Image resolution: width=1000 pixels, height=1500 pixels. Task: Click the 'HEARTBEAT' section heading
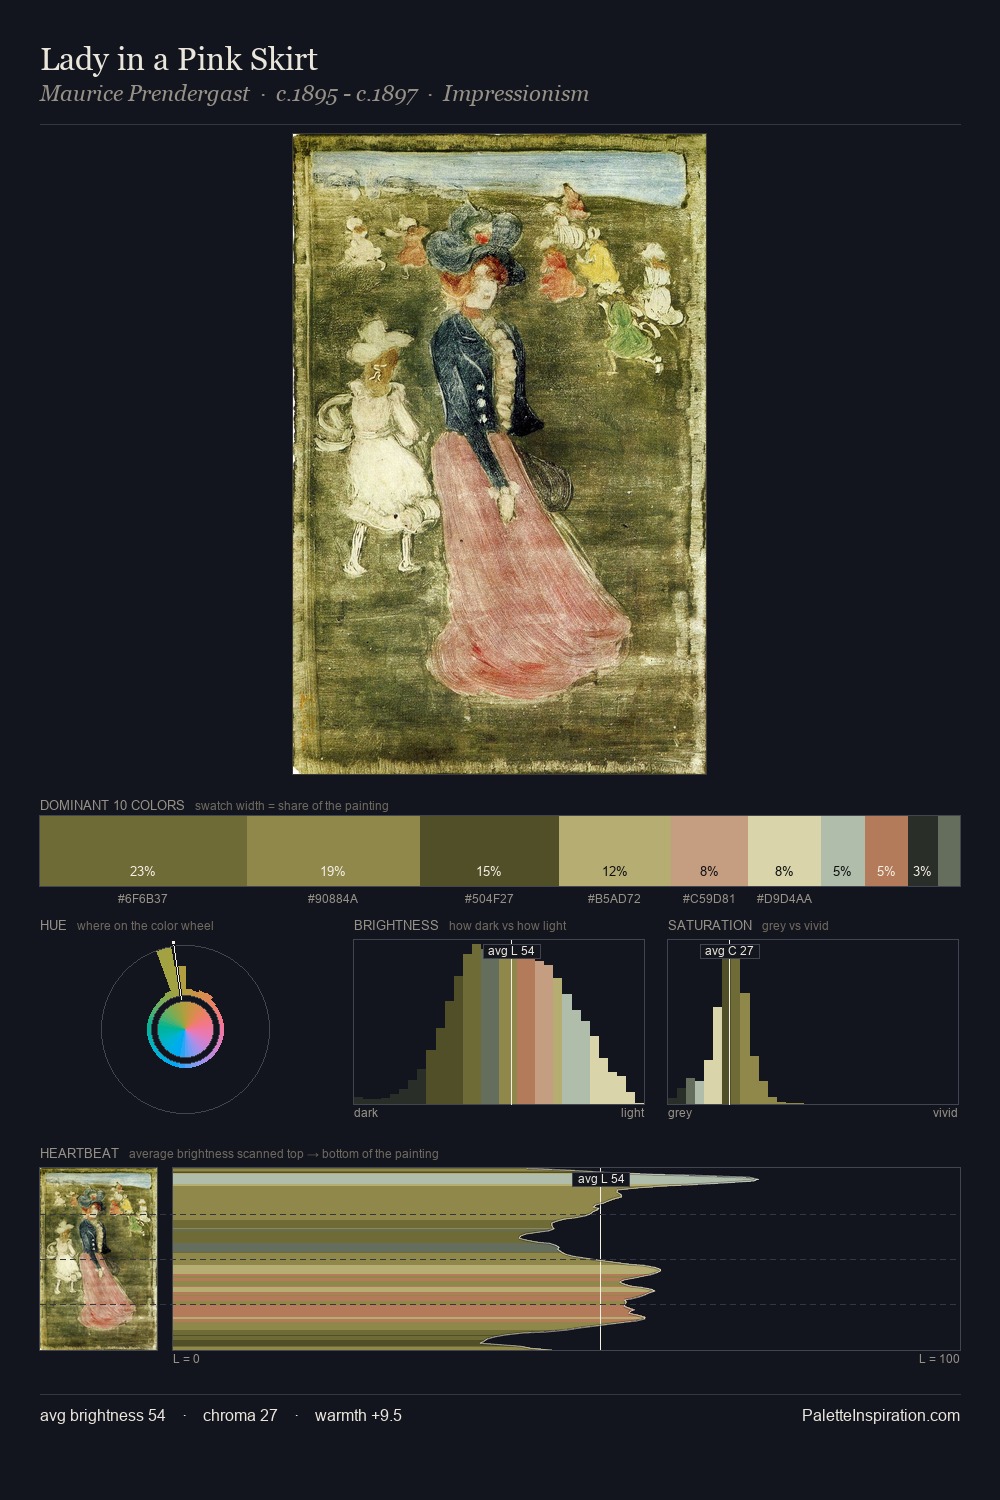click(x=79, y=1153)
